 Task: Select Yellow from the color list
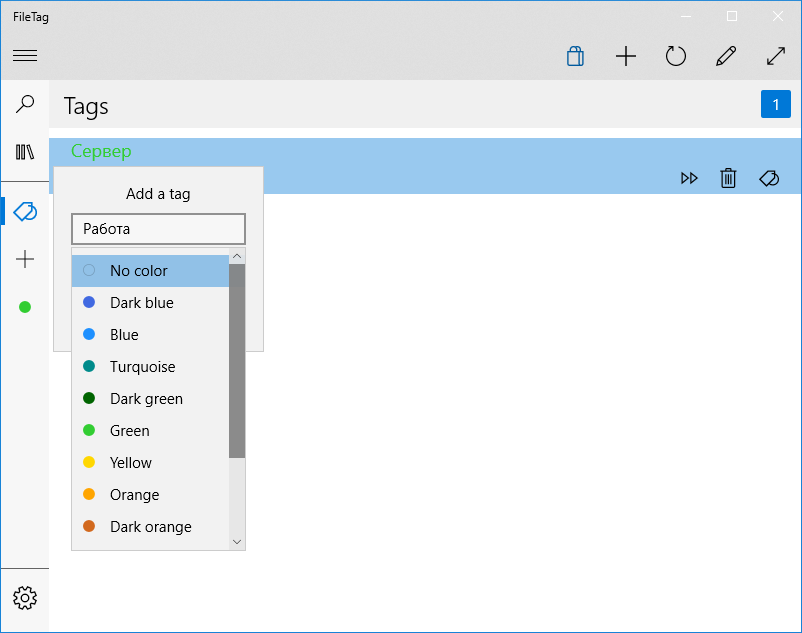150,463
